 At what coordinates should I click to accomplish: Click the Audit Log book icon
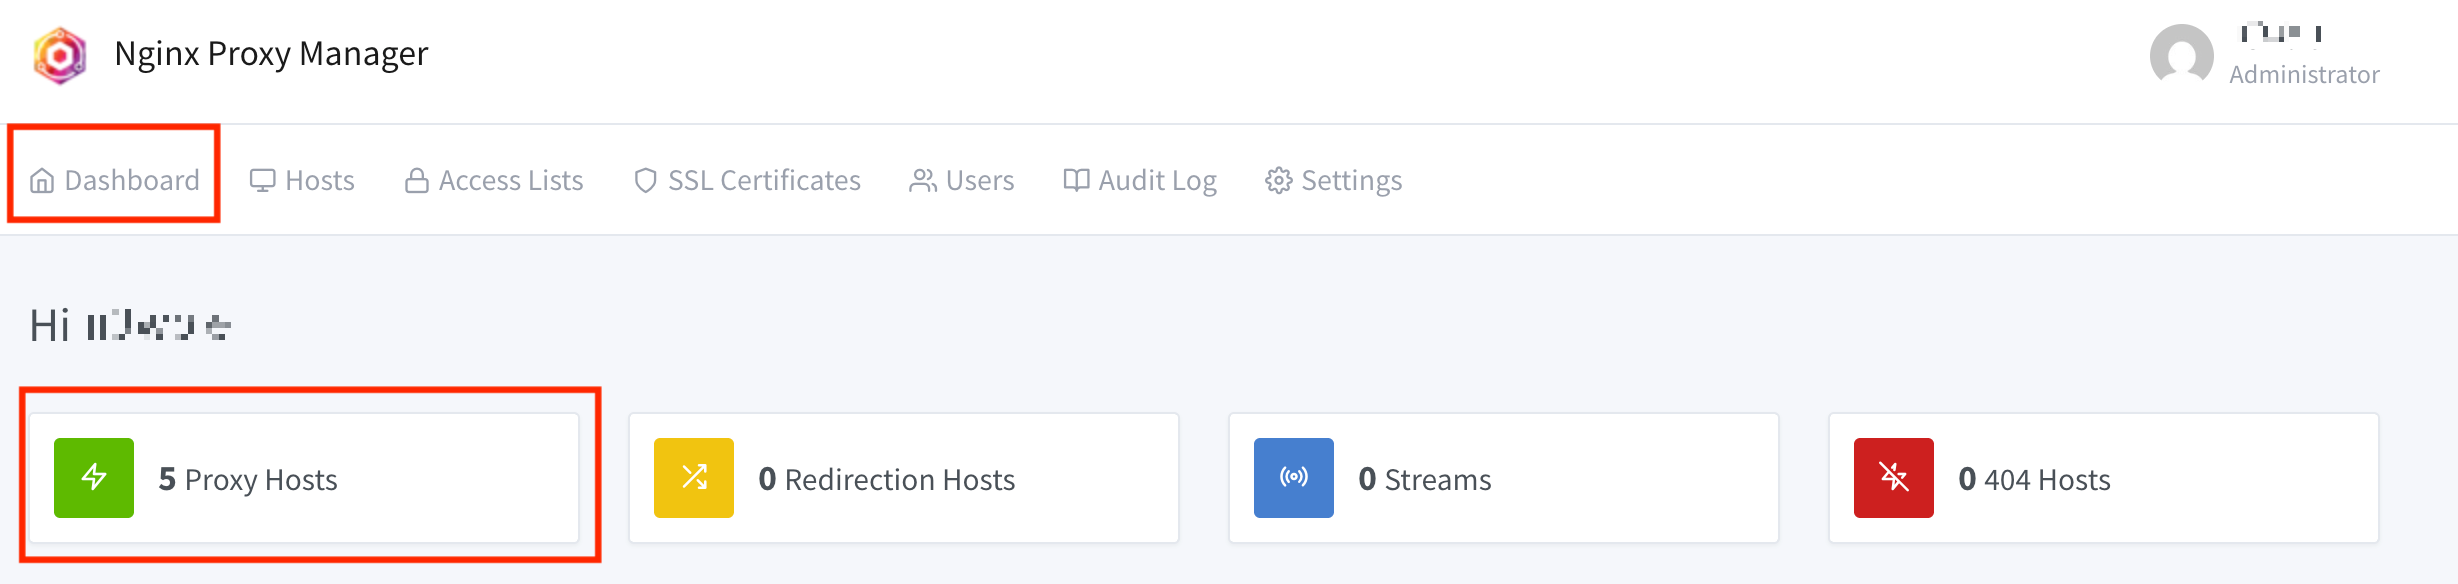tap(1076, 180)
